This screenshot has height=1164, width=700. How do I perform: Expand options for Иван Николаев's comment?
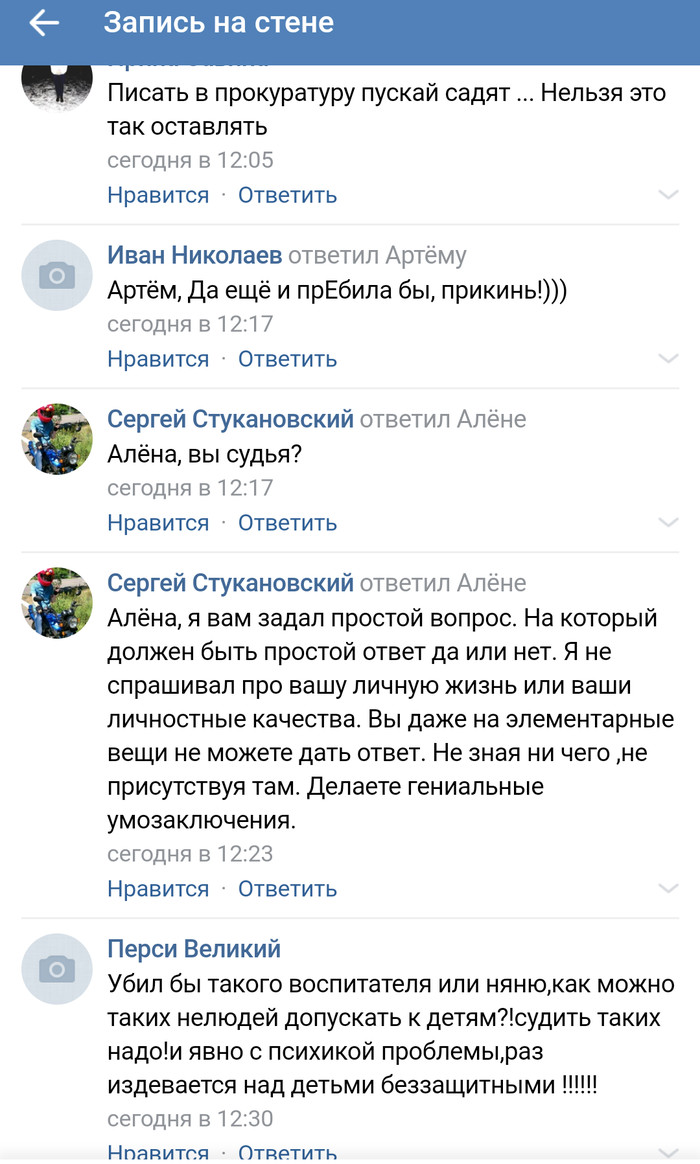tap(668, 359)
